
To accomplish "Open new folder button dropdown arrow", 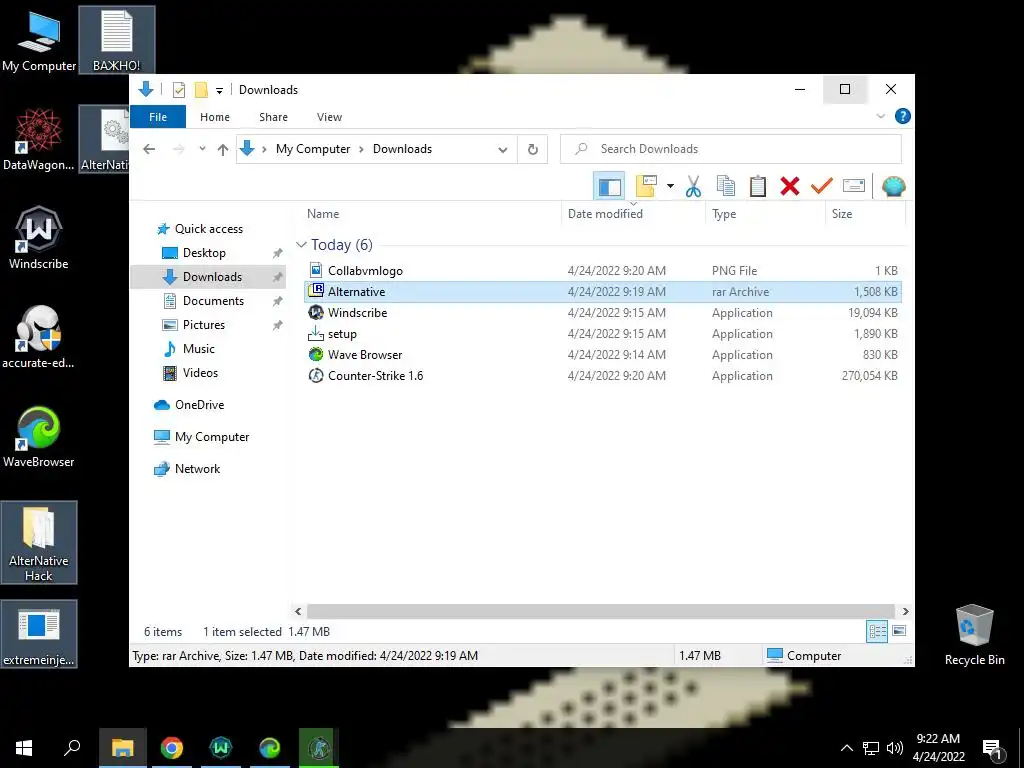I will [670, 187].
